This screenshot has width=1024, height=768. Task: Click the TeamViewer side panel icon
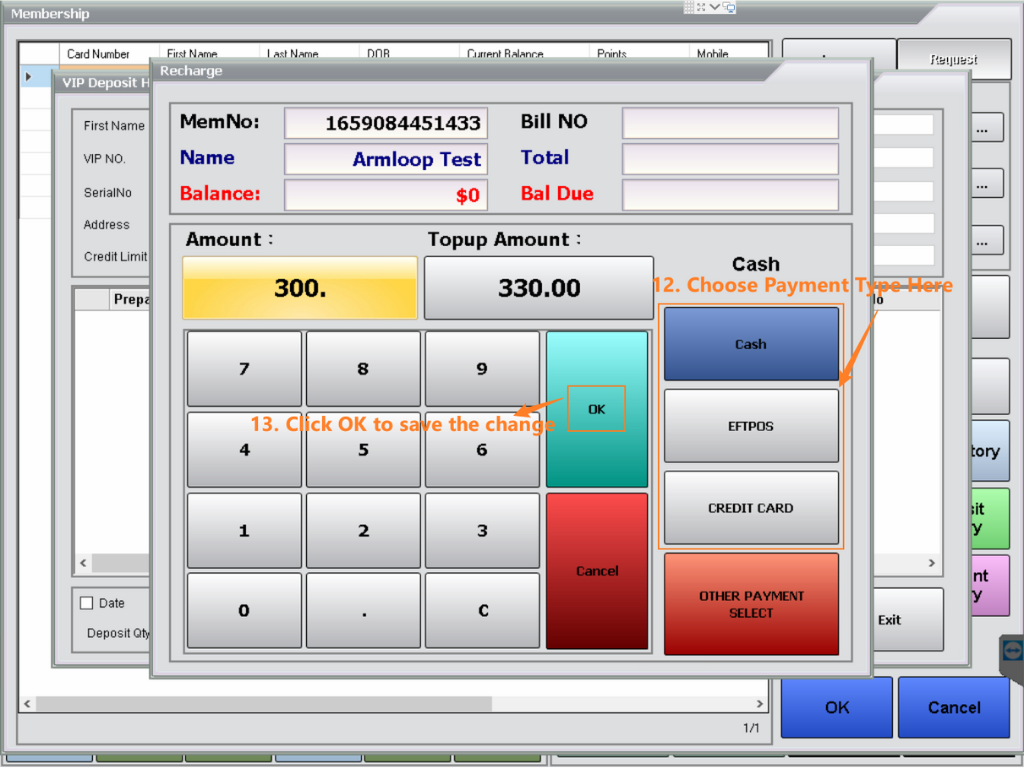click(x=1012, y=650)
